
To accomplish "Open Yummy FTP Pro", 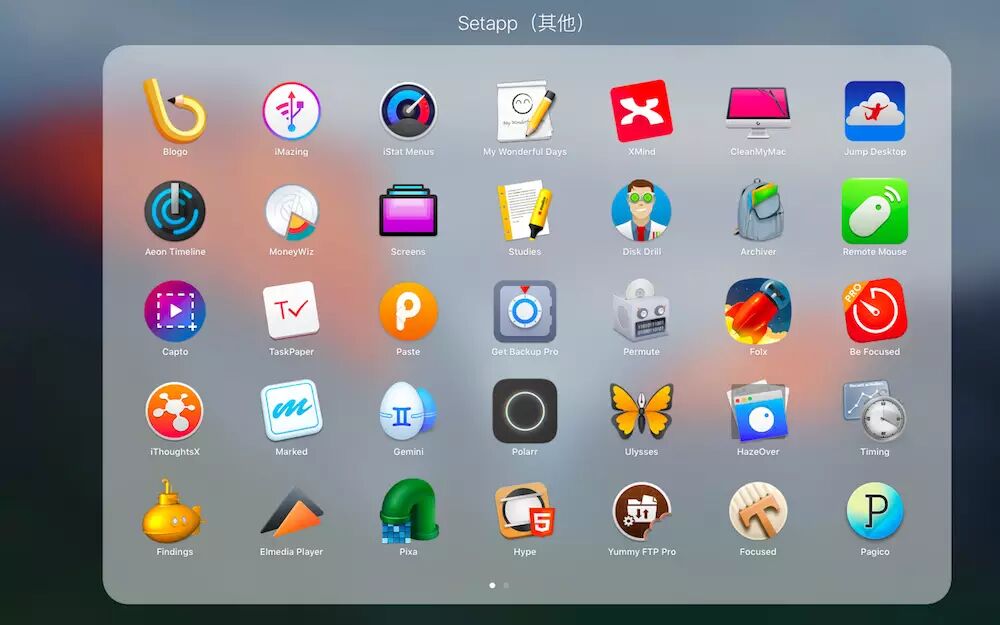I will coord(642,511).
